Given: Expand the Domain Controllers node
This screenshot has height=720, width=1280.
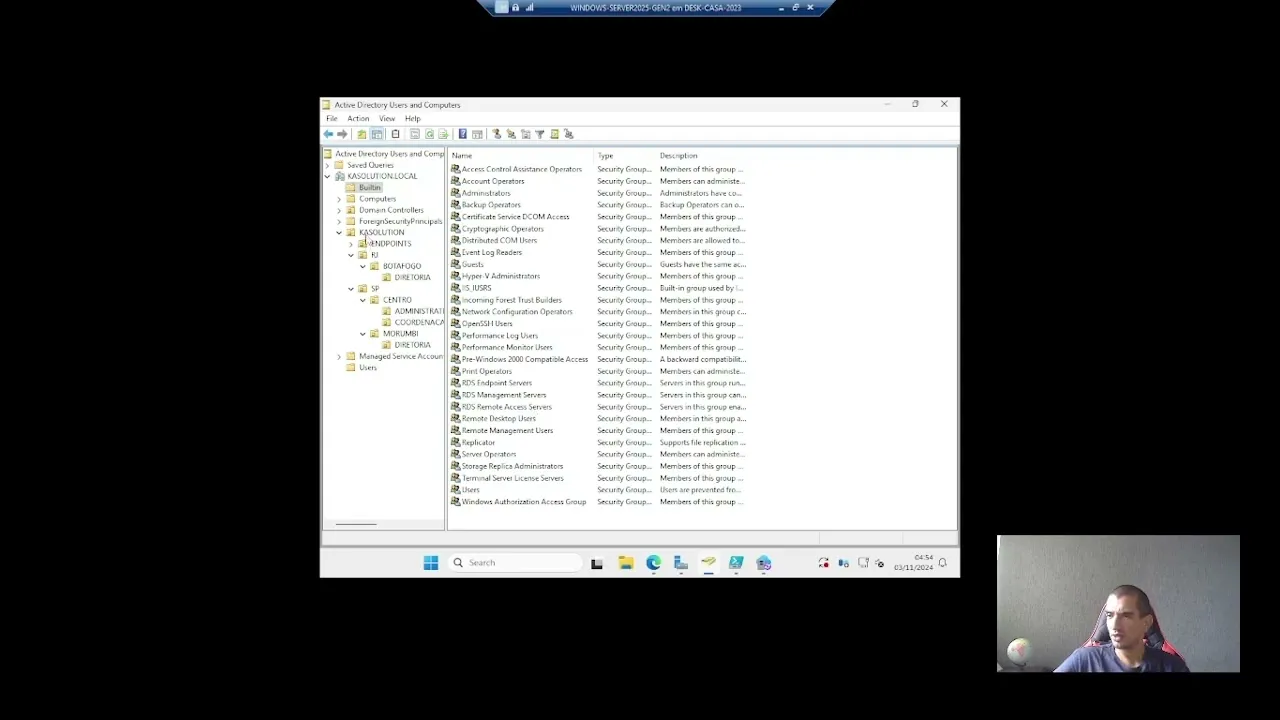Looking at the screenshot, I should [339, 210].
